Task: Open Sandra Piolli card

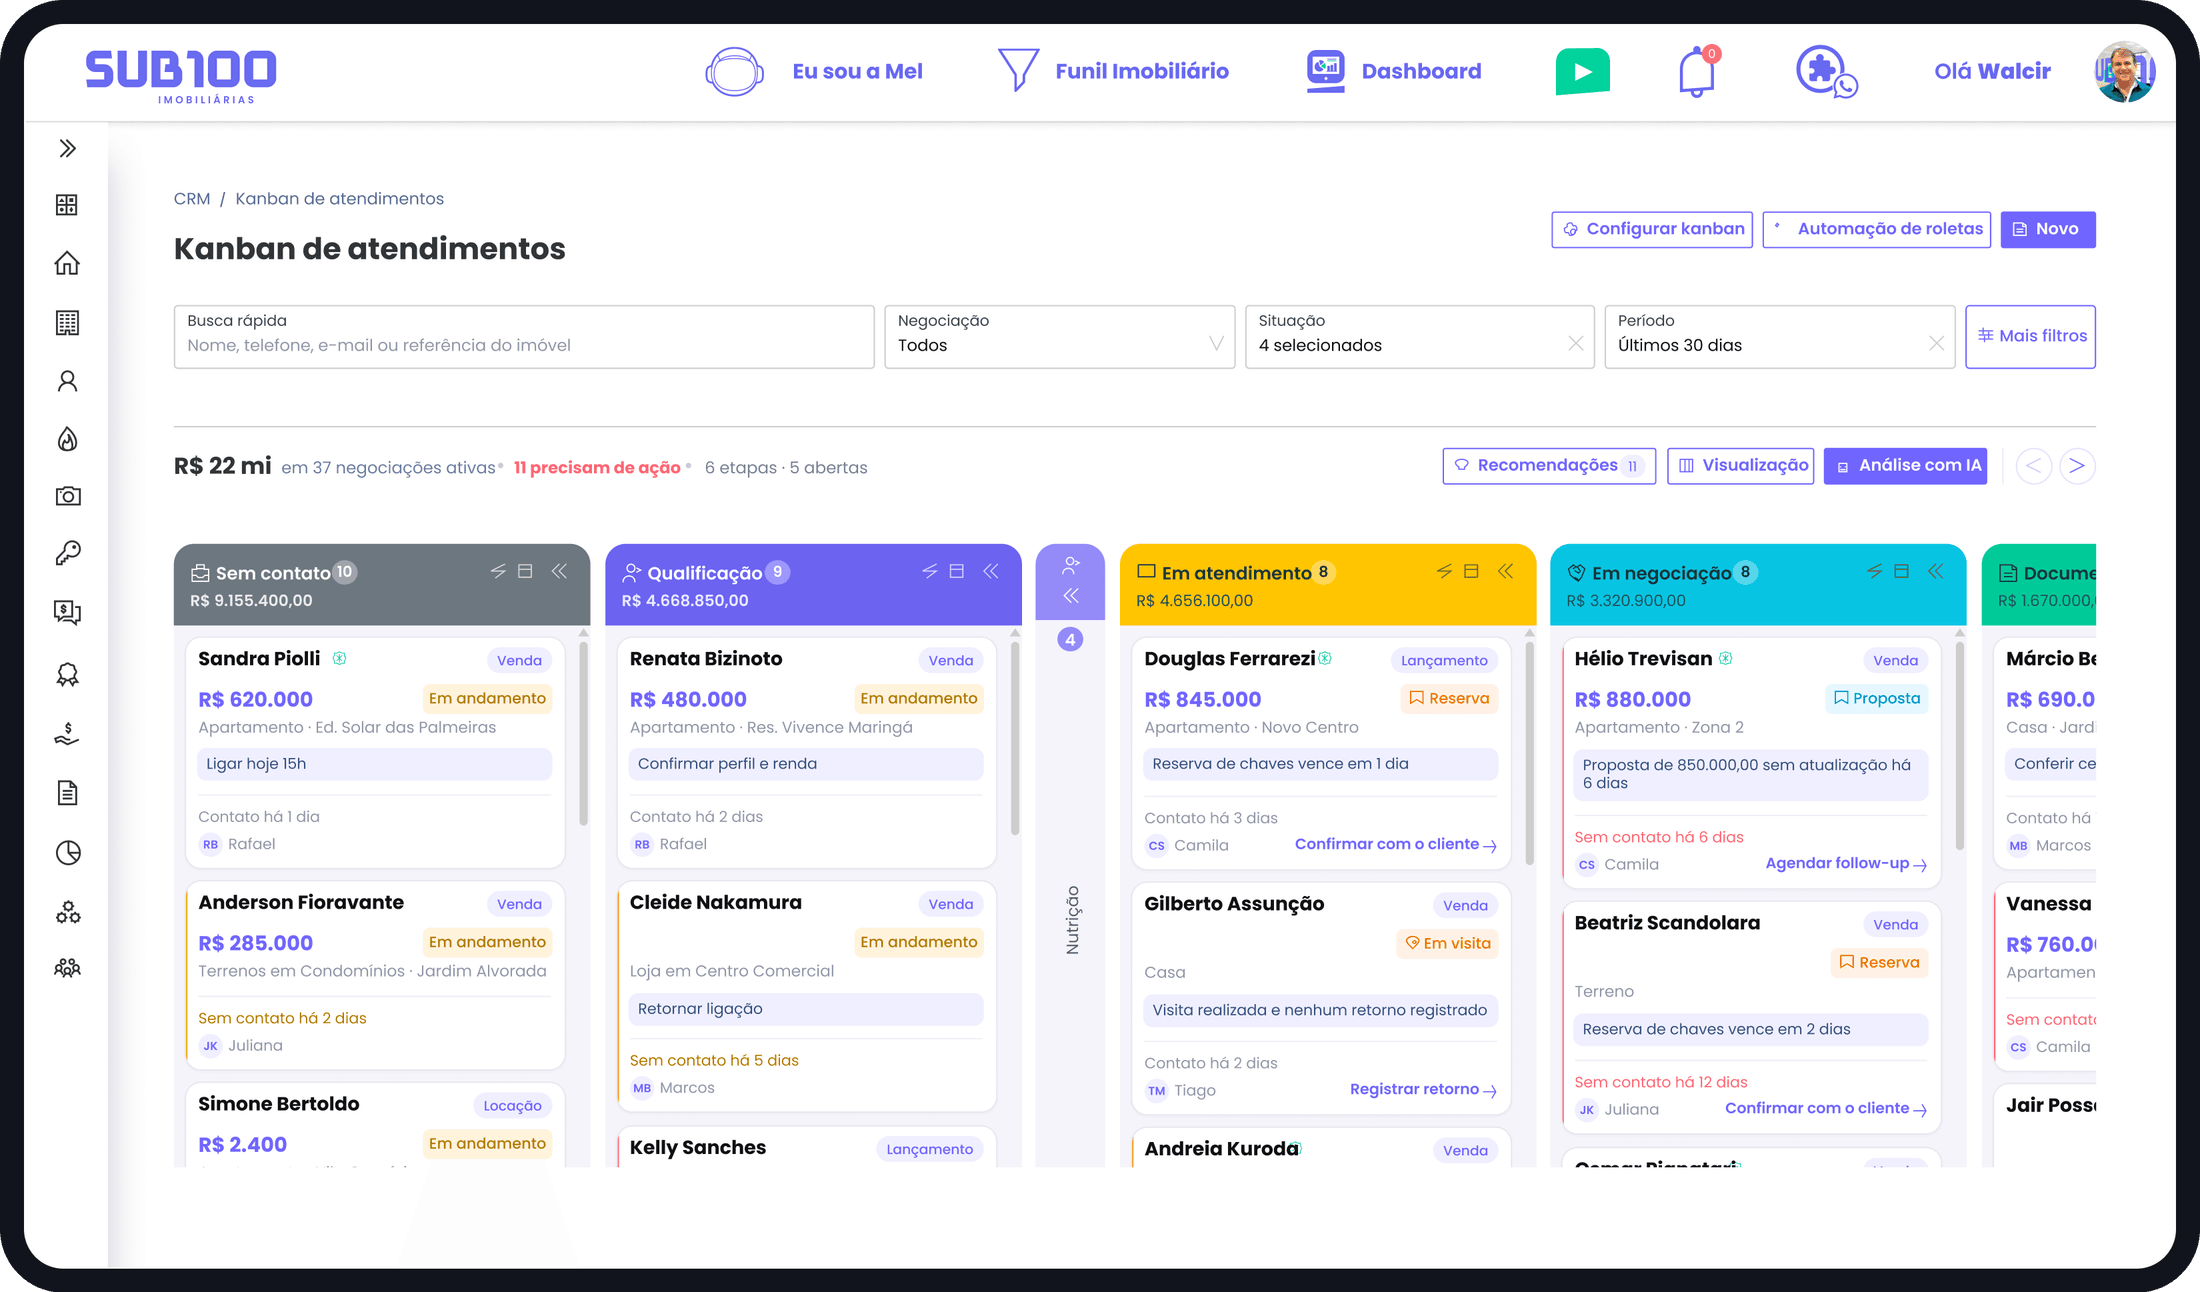Action: 375,752
